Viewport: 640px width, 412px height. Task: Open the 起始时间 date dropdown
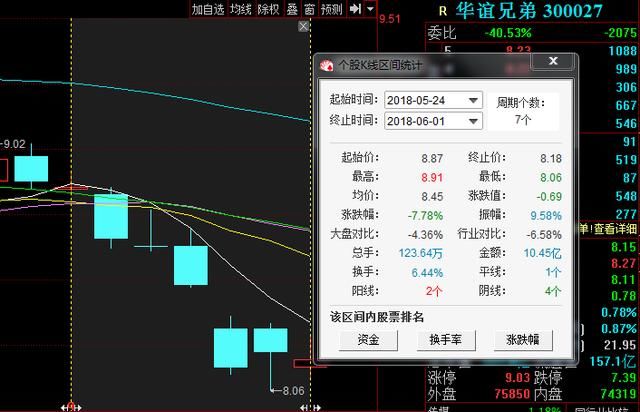tap(473, 100)
